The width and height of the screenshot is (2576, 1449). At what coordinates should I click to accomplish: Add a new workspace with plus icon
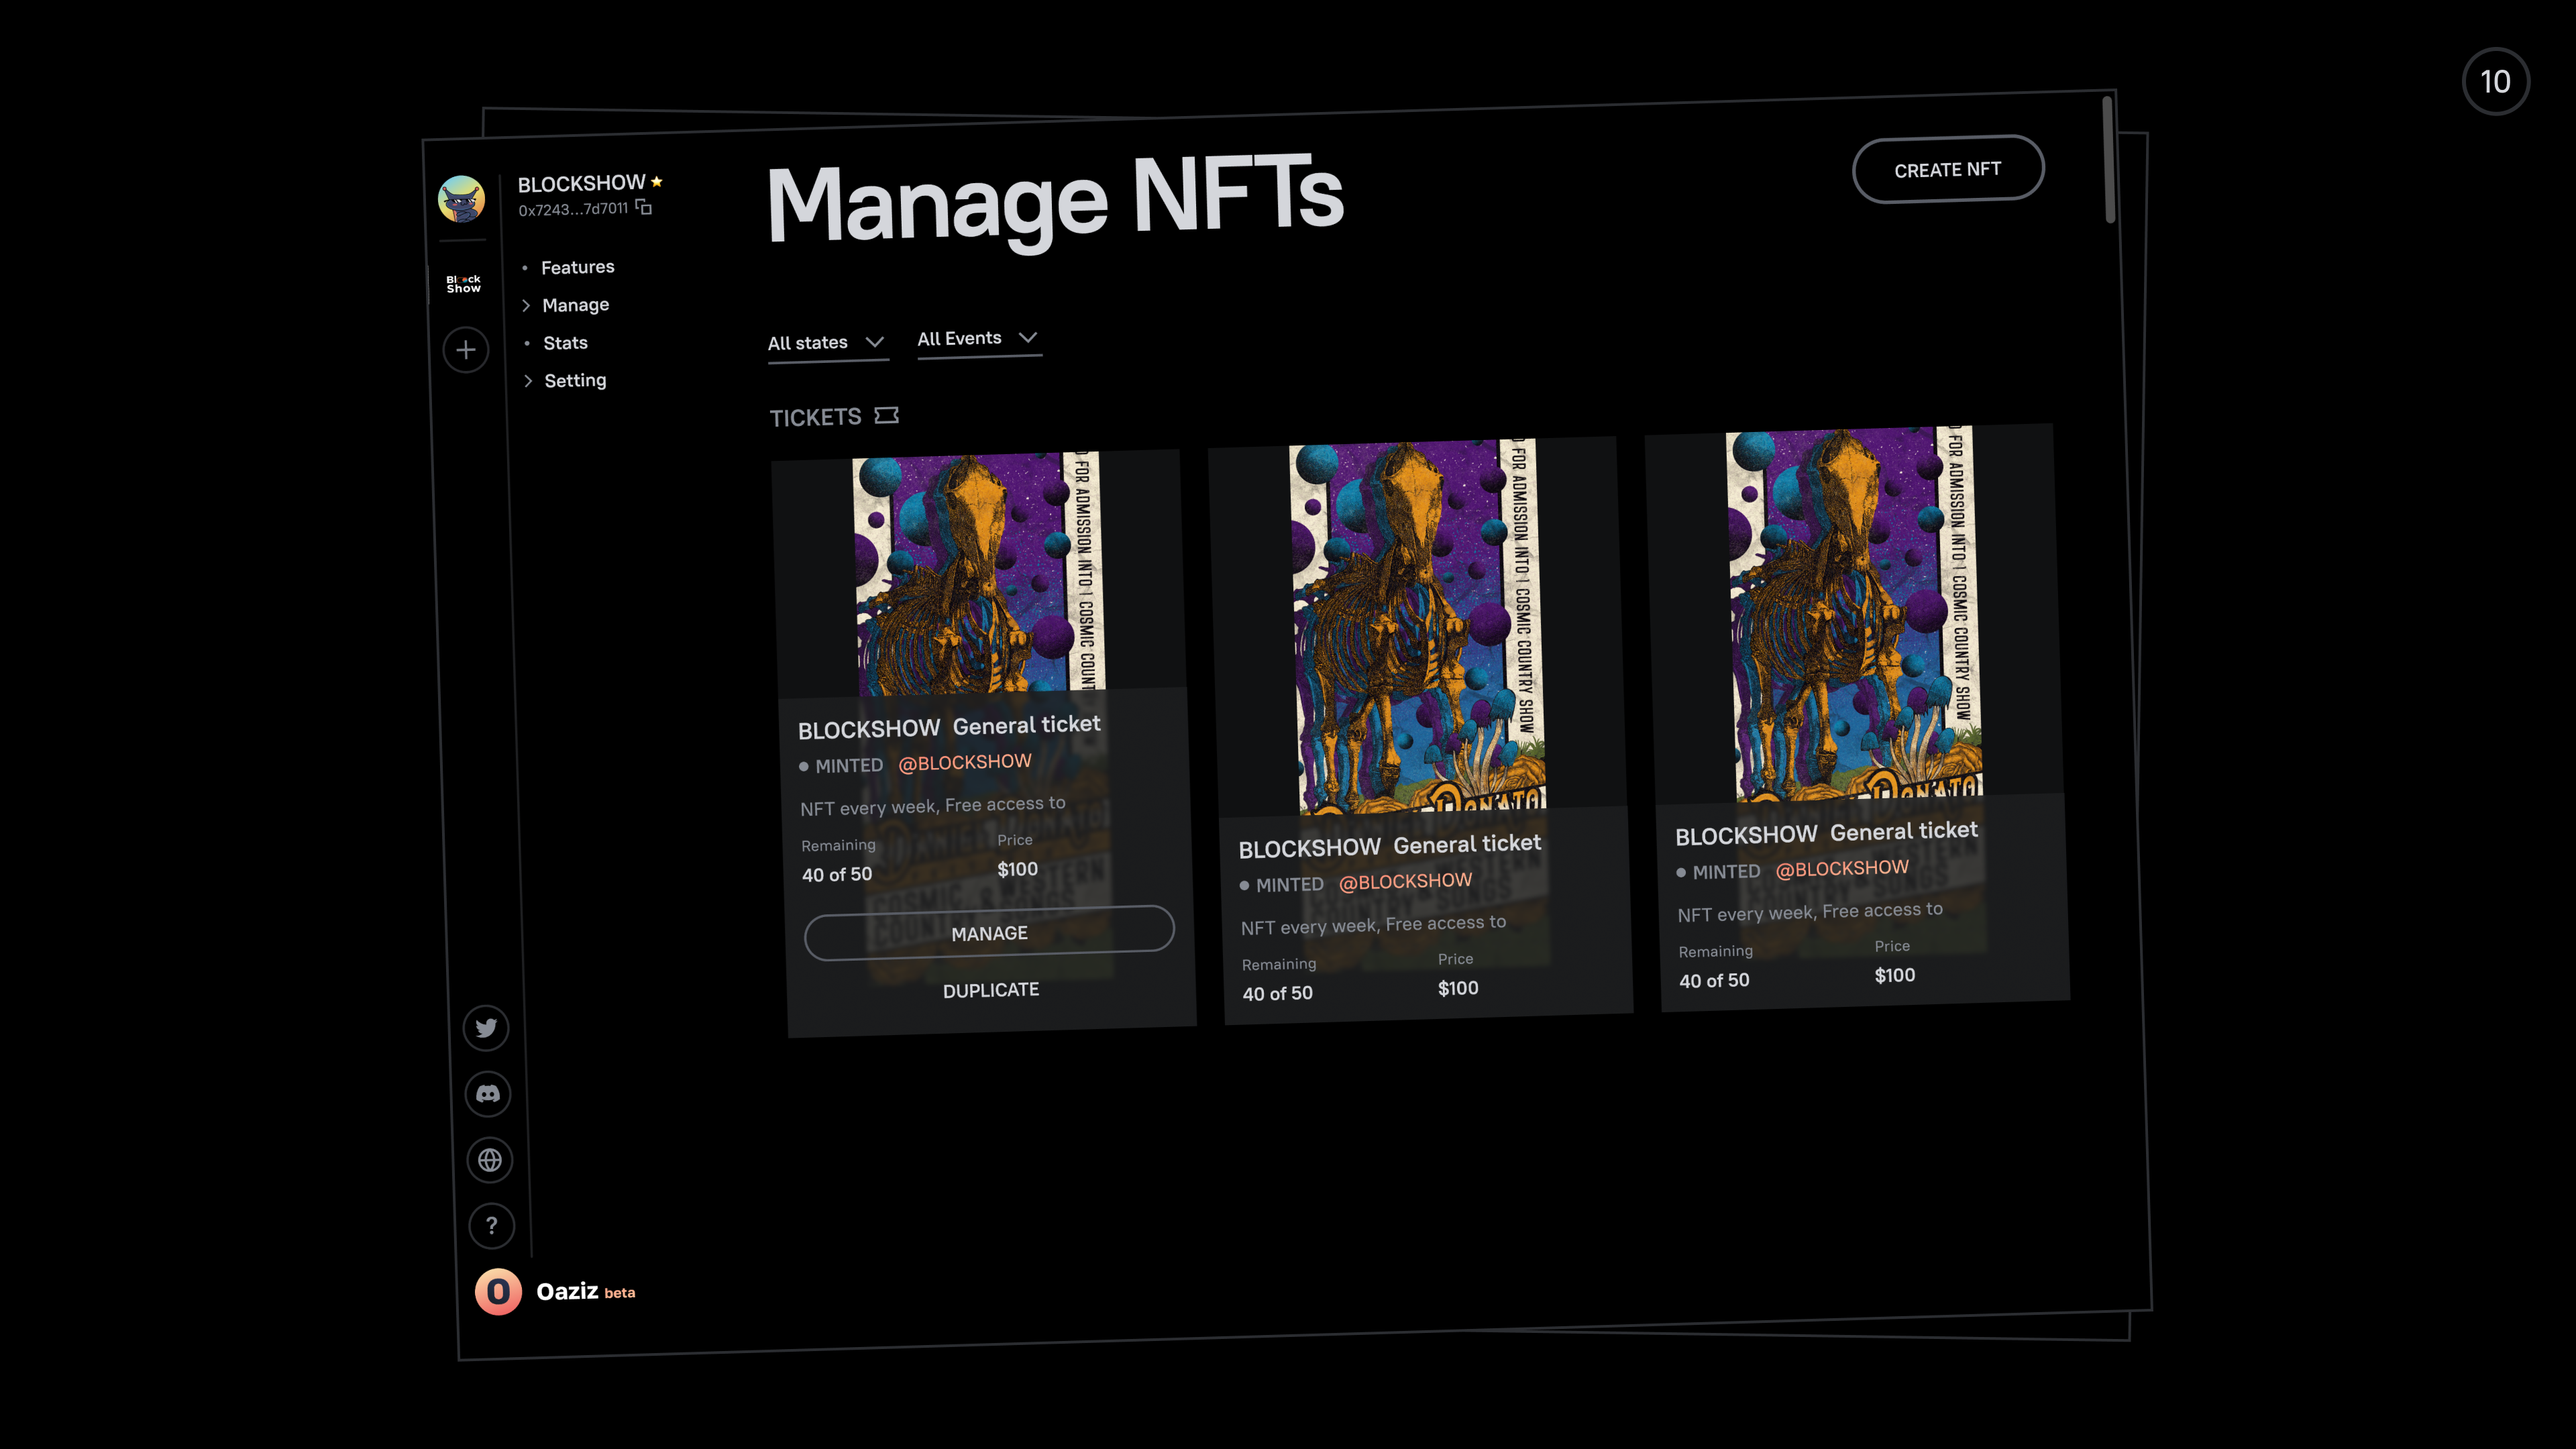point(466,350)
